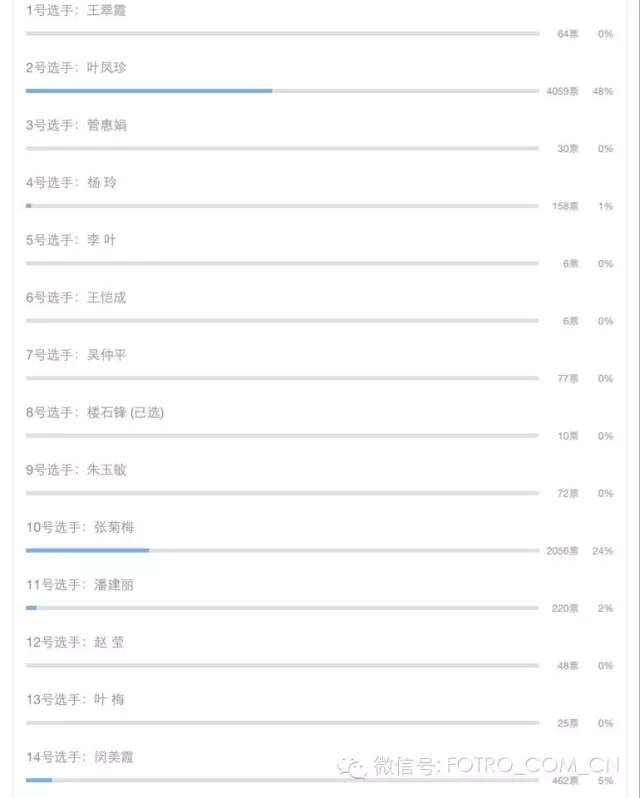Click the 48% progress bar for 叶凤珍
Screen dimensions: 640x798
click(x=282, y=91)
